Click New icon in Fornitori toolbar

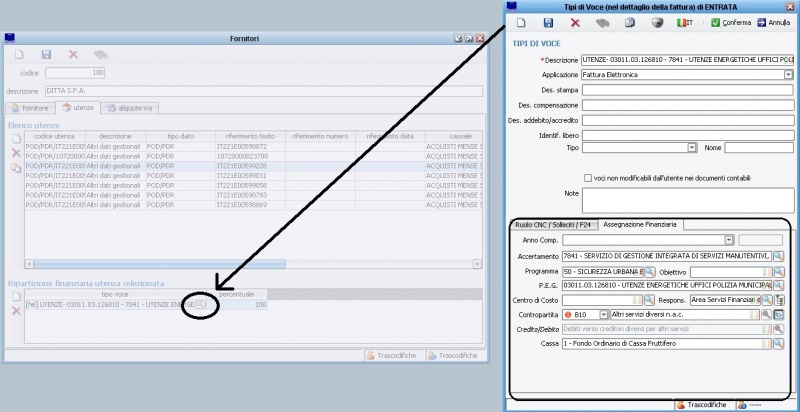[x=19, y=55]
